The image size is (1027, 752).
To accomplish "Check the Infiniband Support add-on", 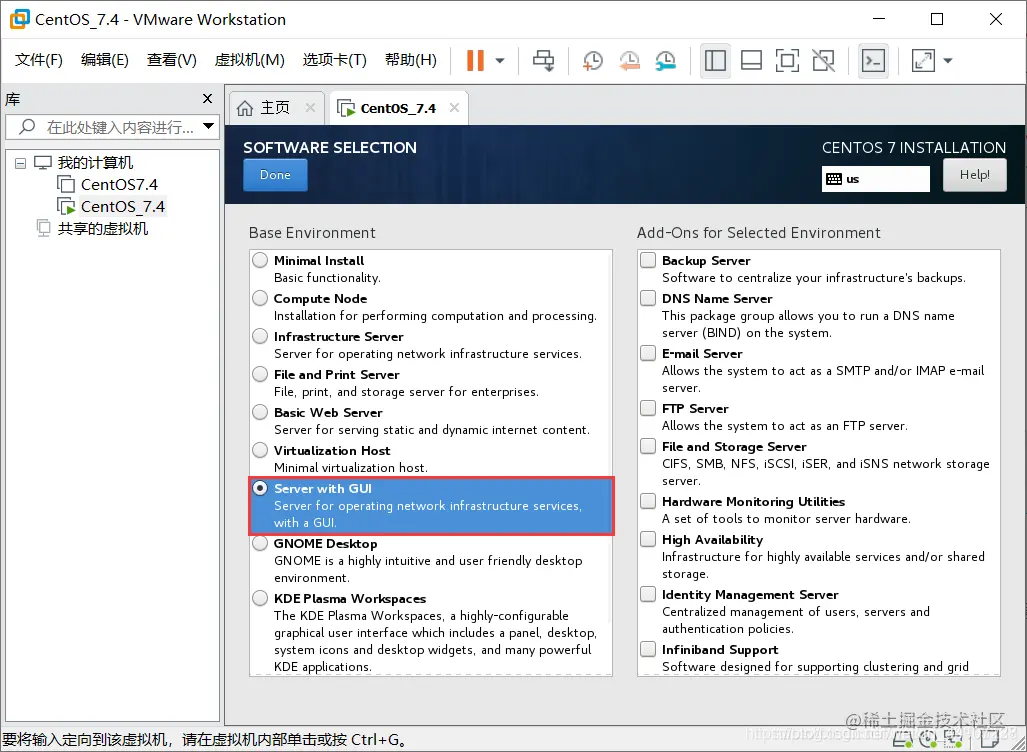I will 648,649.
